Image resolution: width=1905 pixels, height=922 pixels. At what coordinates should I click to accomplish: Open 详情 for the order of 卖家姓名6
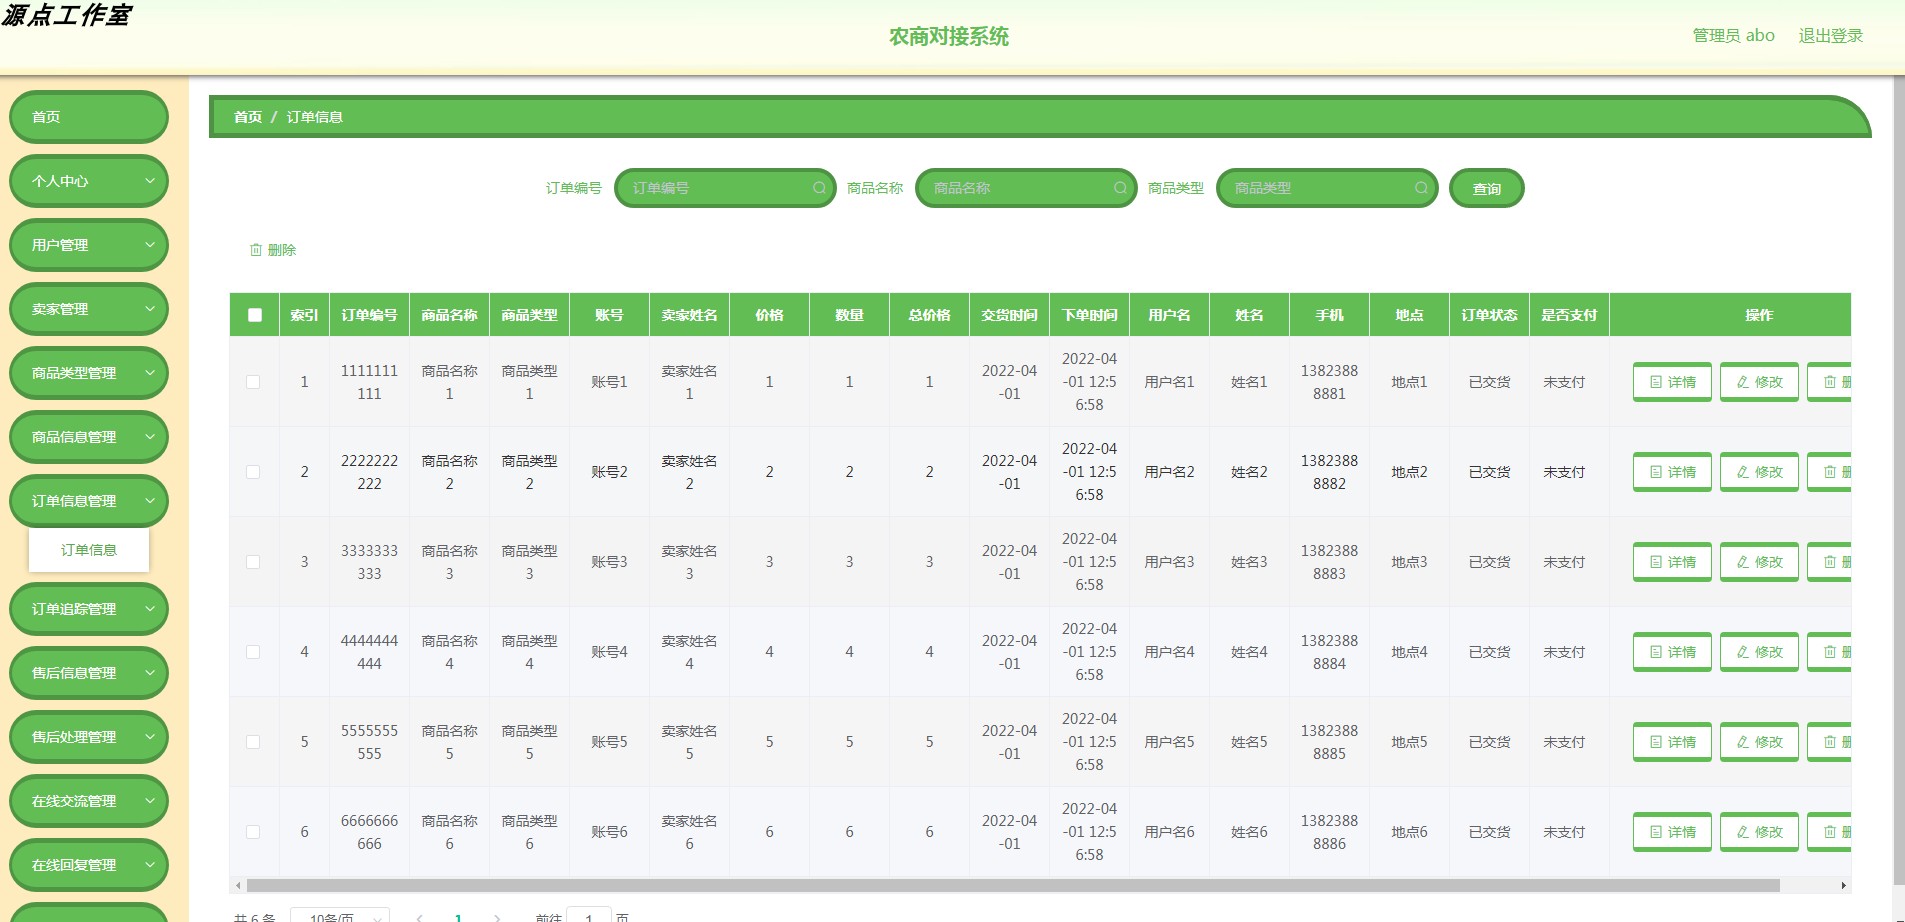(1672, 831)
